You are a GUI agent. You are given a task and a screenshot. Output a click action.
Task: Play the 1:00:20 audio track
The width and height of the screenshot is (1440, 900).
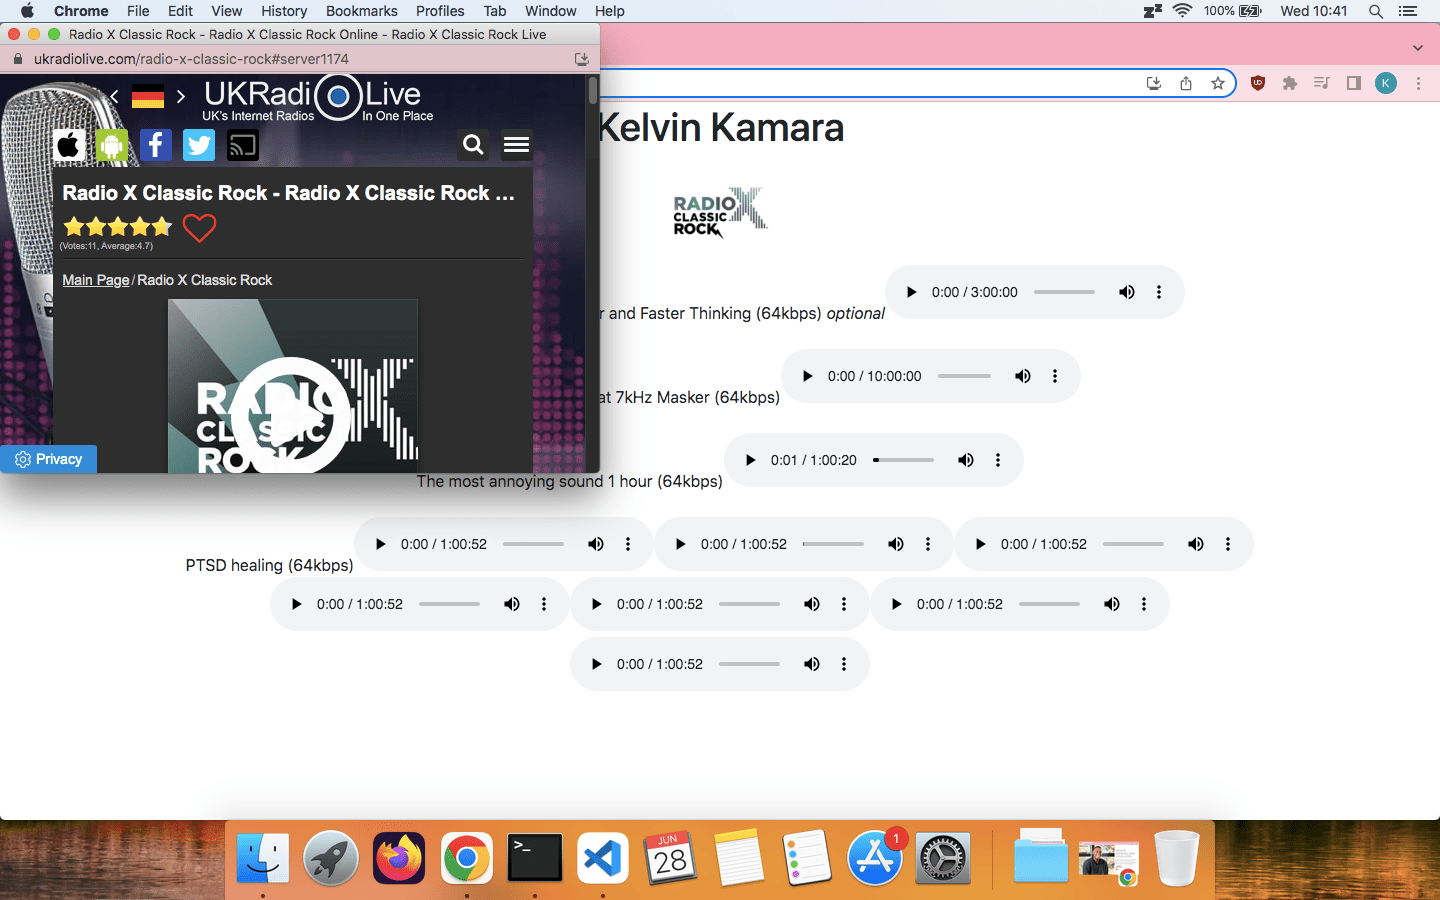pyautogui.click(x=750, y=460)
